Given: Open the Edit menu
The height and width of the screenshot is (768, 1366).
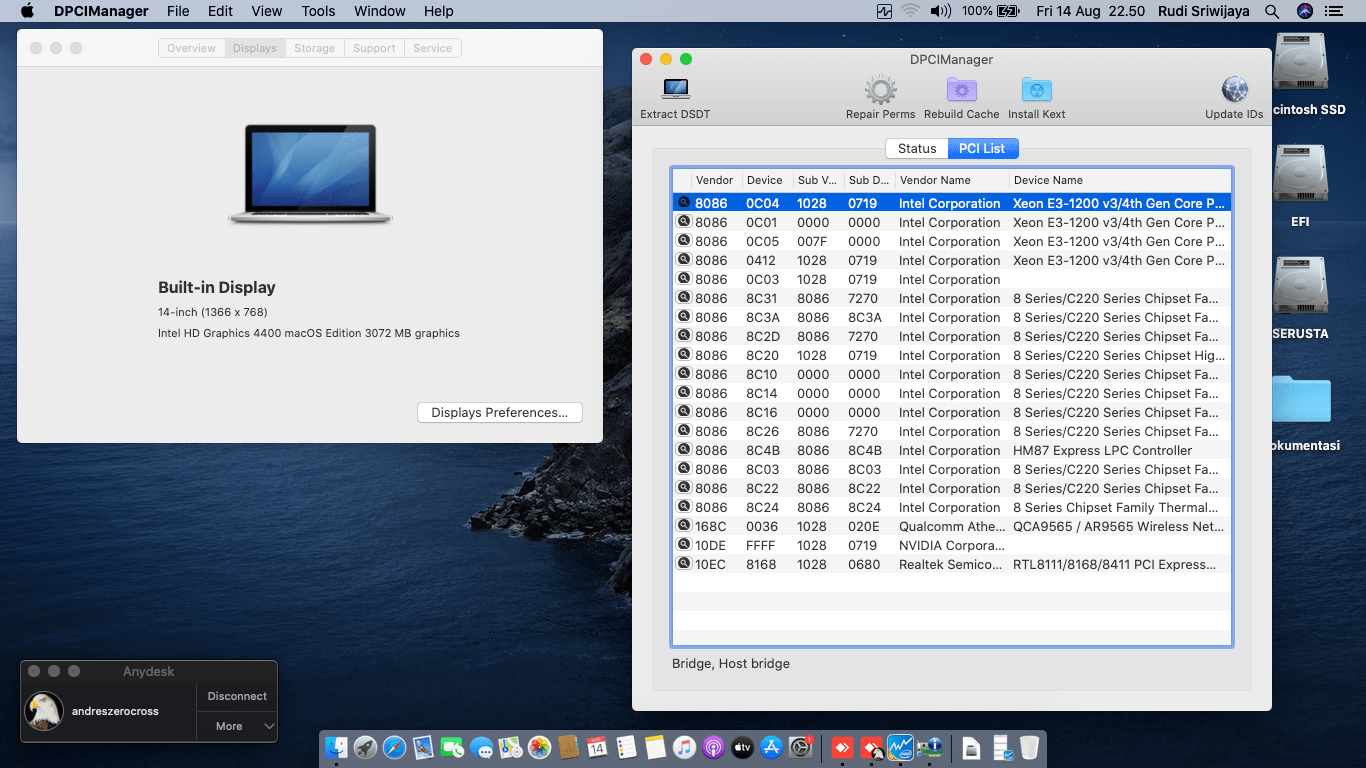Looking at the screenshot, I should pos(220,11).
